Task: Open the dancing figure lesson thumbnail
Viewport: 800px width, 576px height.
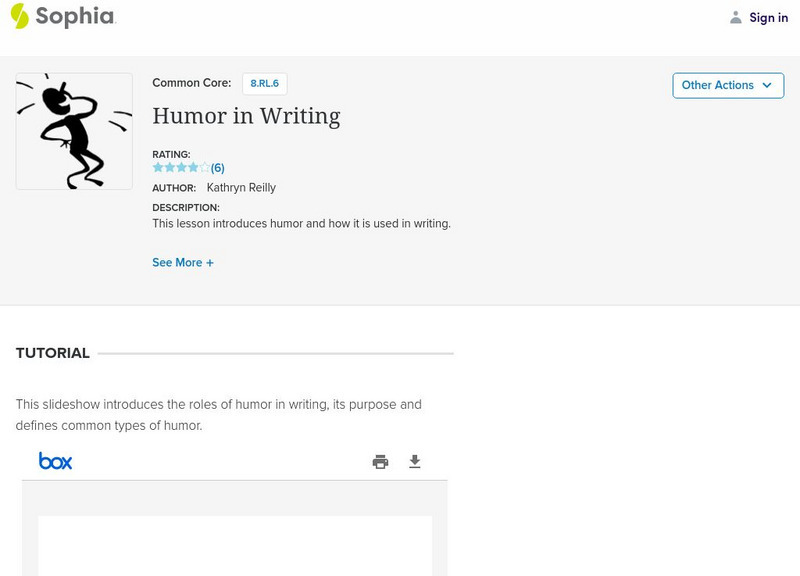Action: point(74,131)
